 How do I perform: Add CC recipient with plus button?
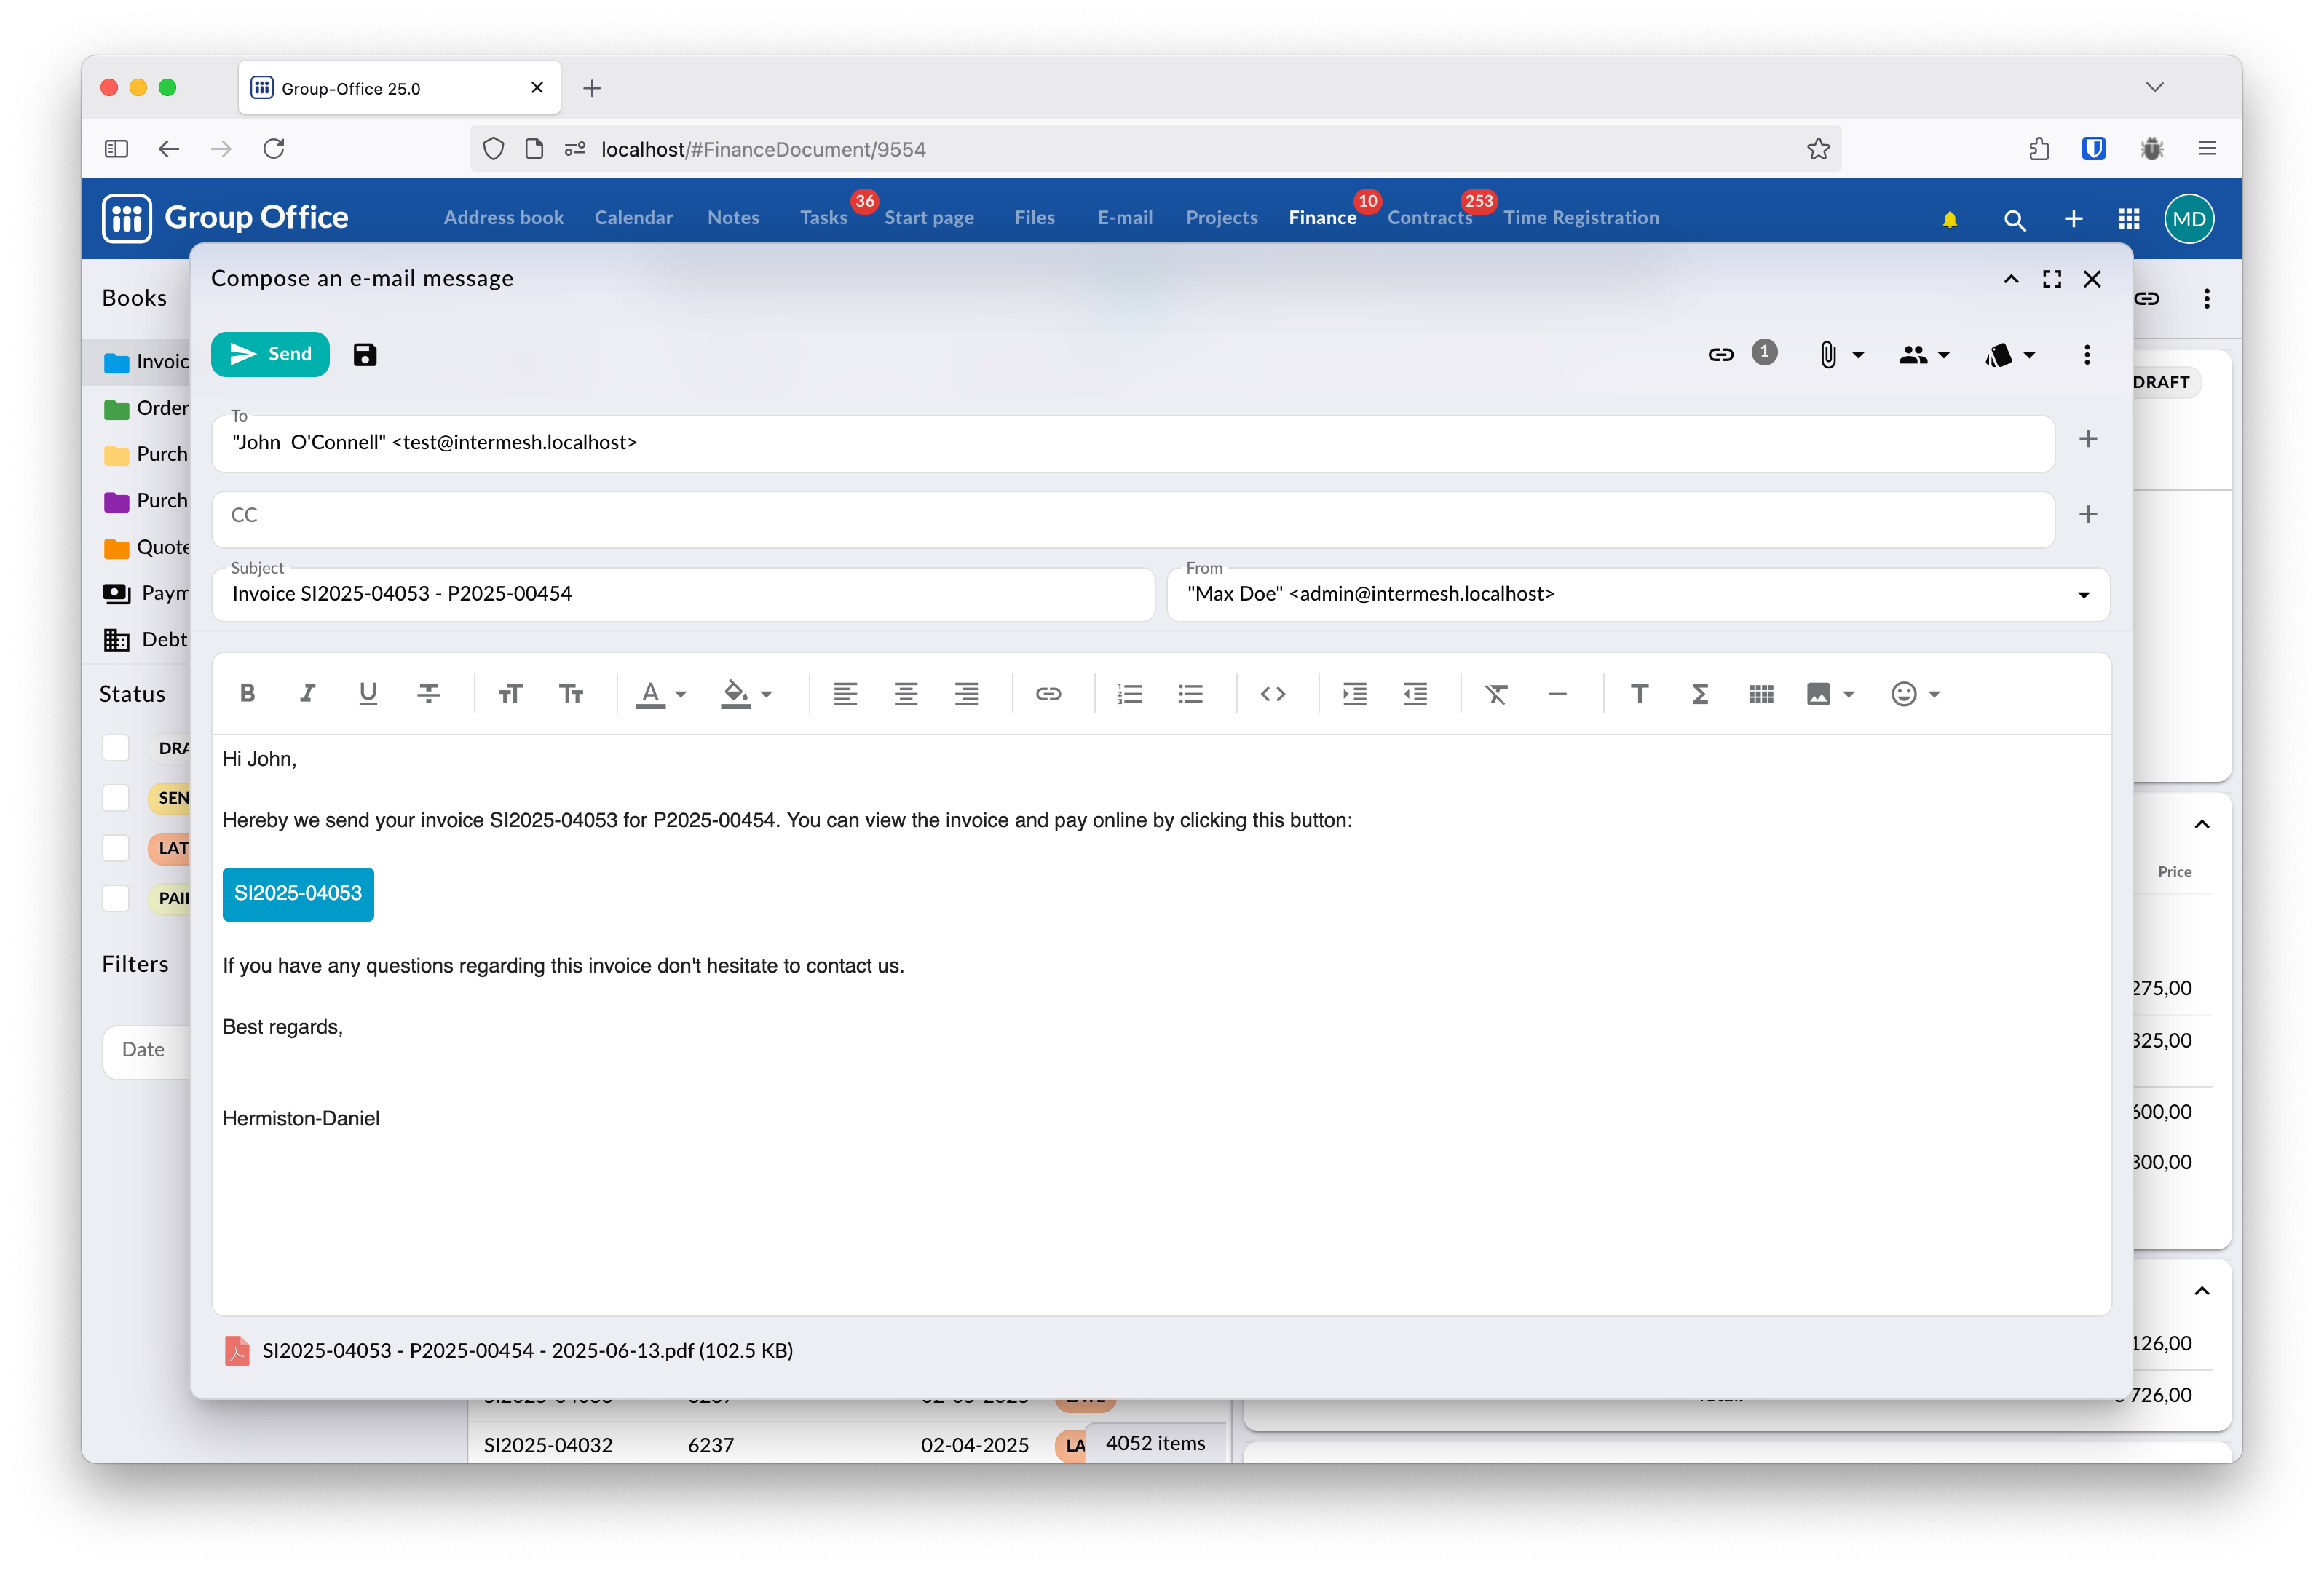click(2088, 514)
